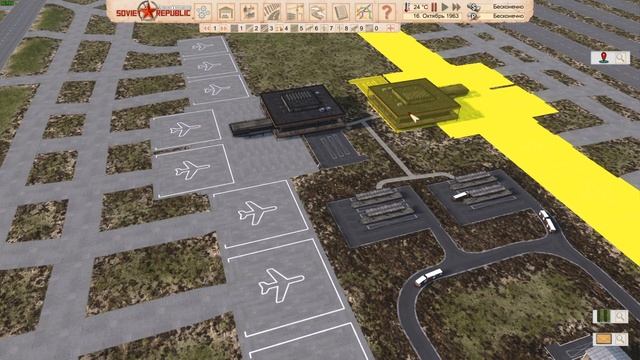This screenshot has height=360, width=640.
Task: Select quick-bar slot 3 with the hatched icon
Action: point(268,28)
